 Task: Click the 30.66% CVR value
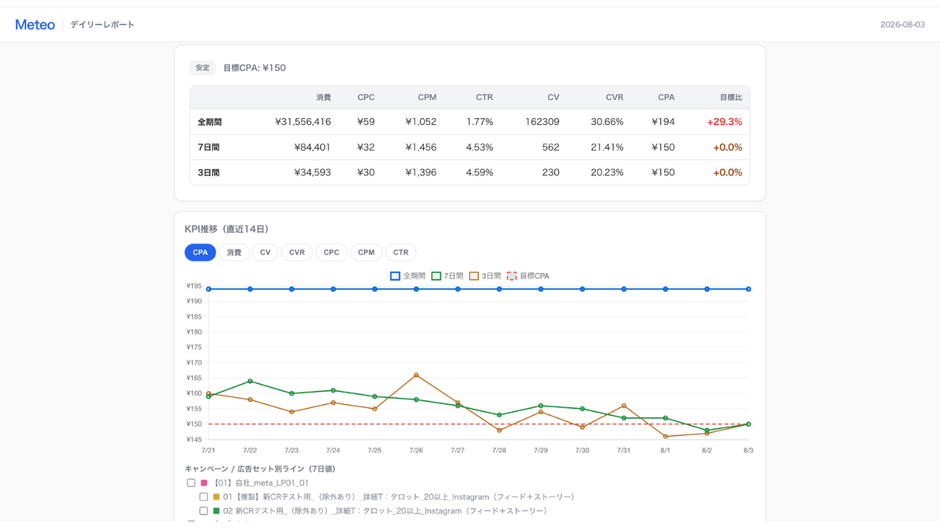click(607, 122)
